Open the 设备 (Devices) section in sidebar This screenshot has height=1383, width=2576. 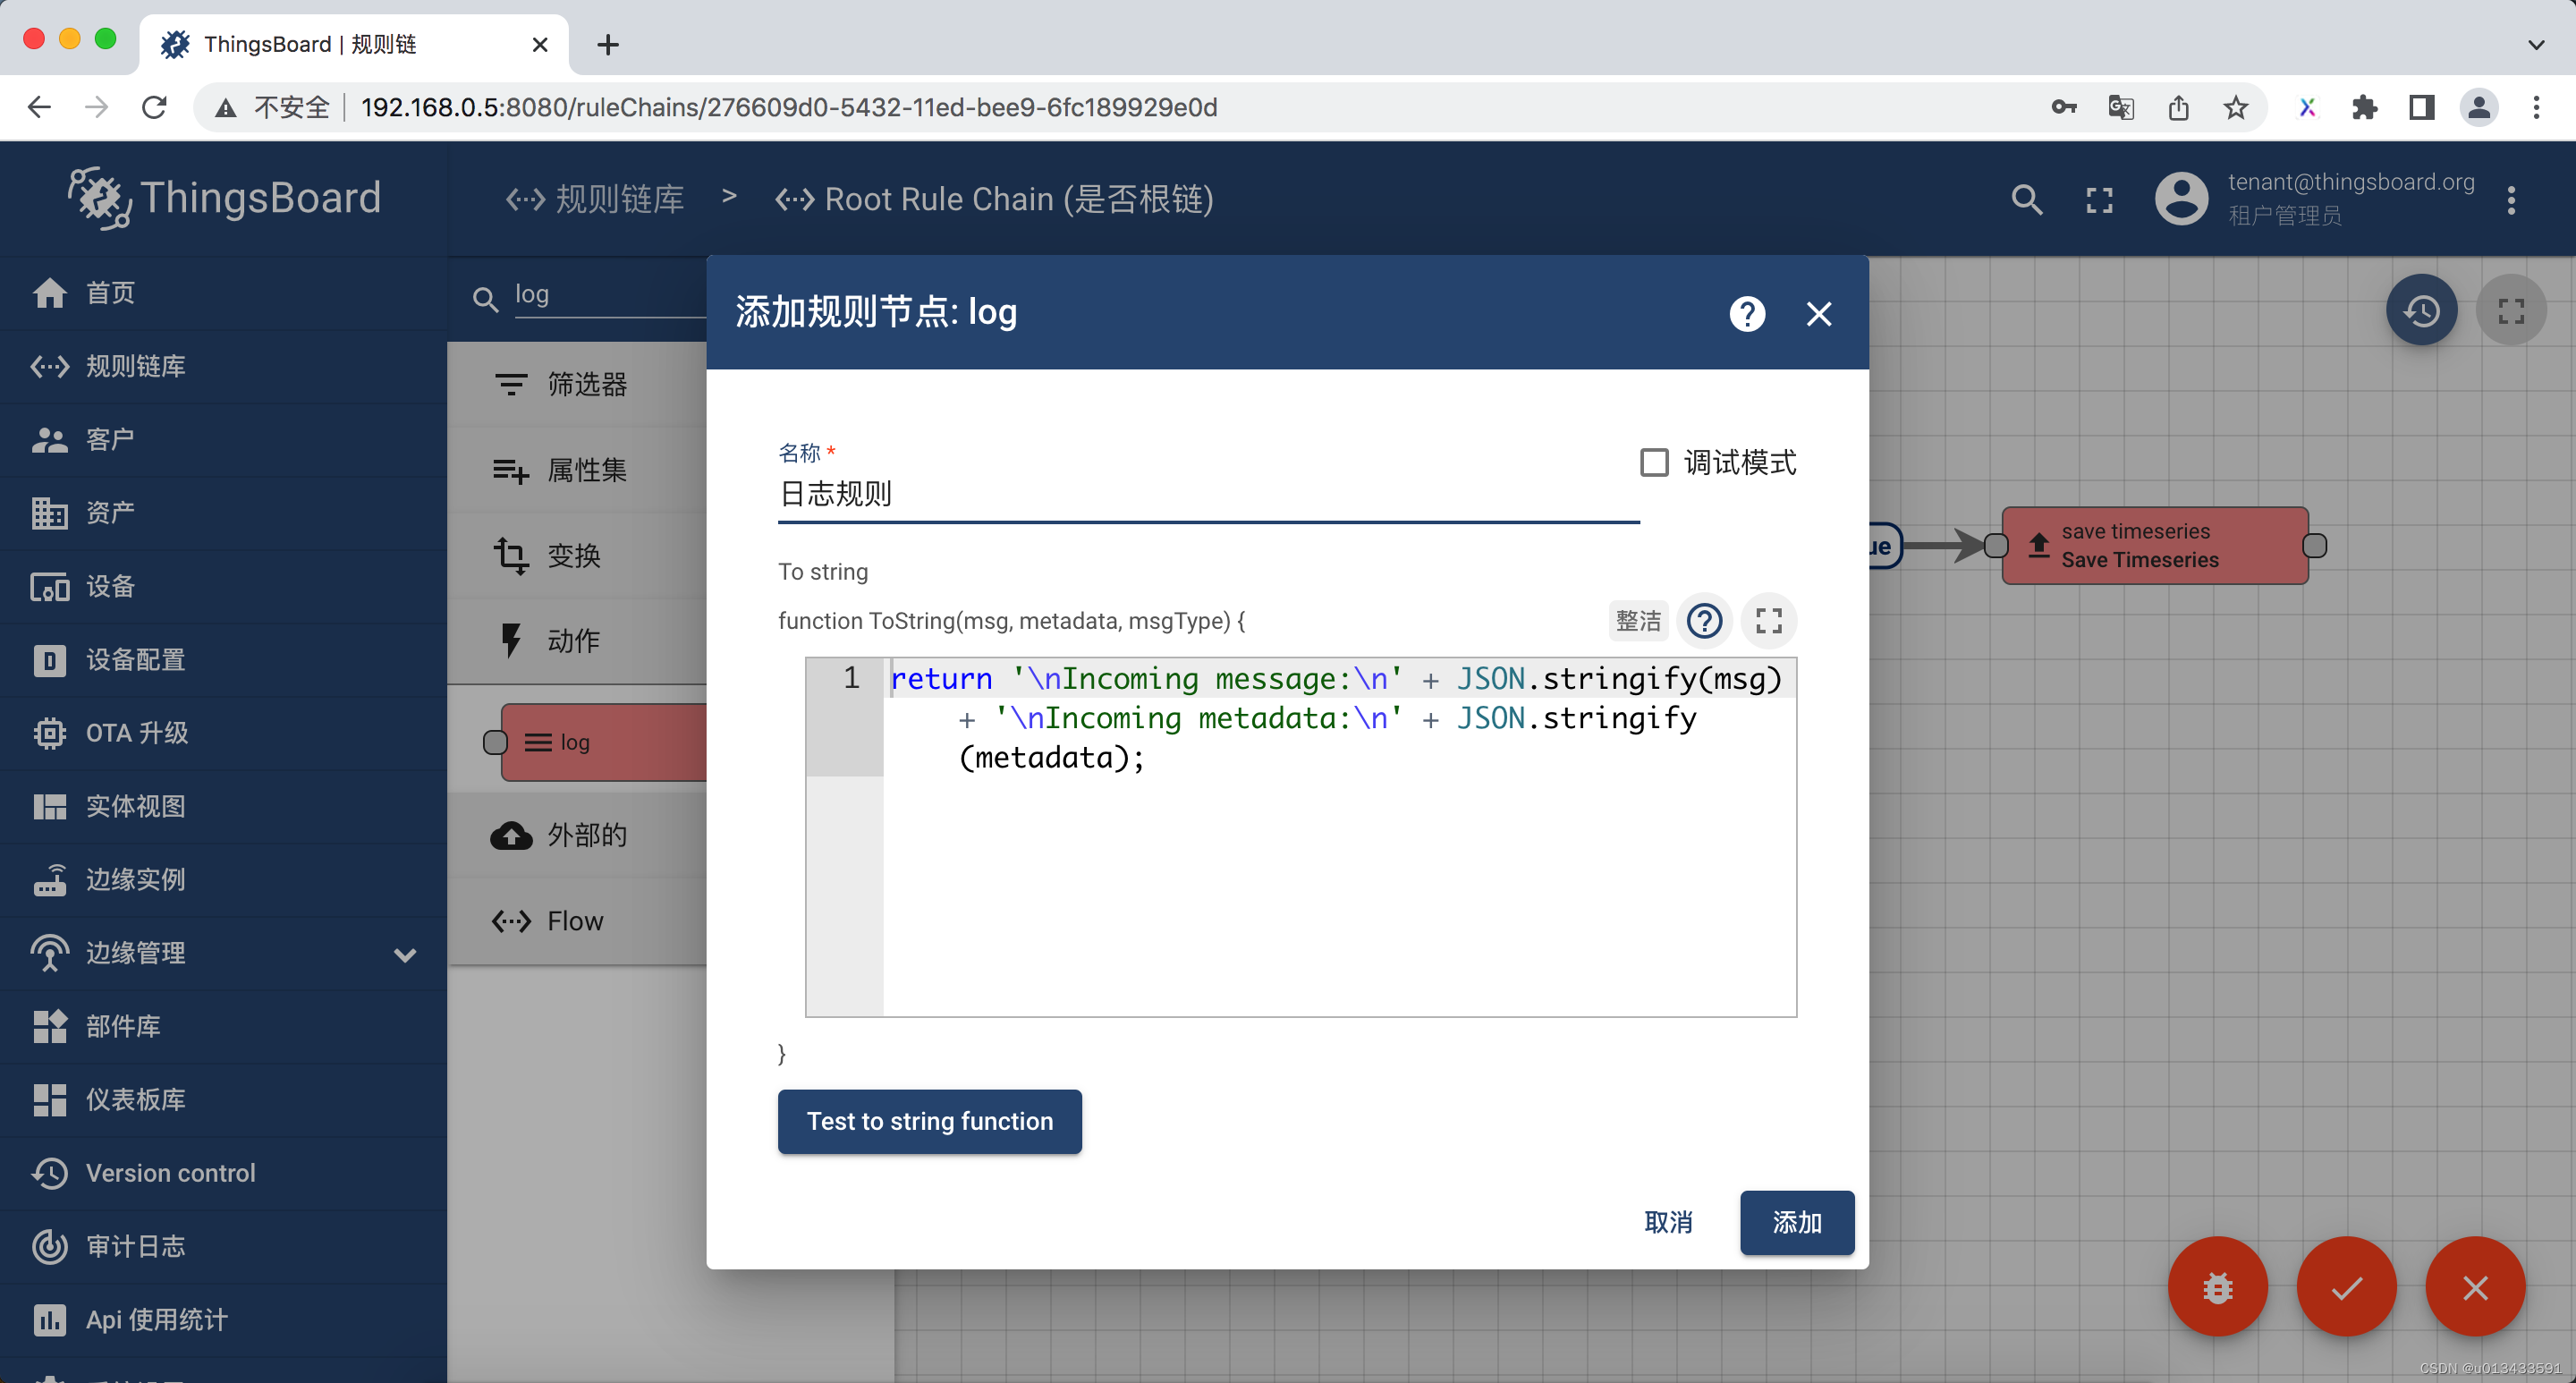click(110, 587)
